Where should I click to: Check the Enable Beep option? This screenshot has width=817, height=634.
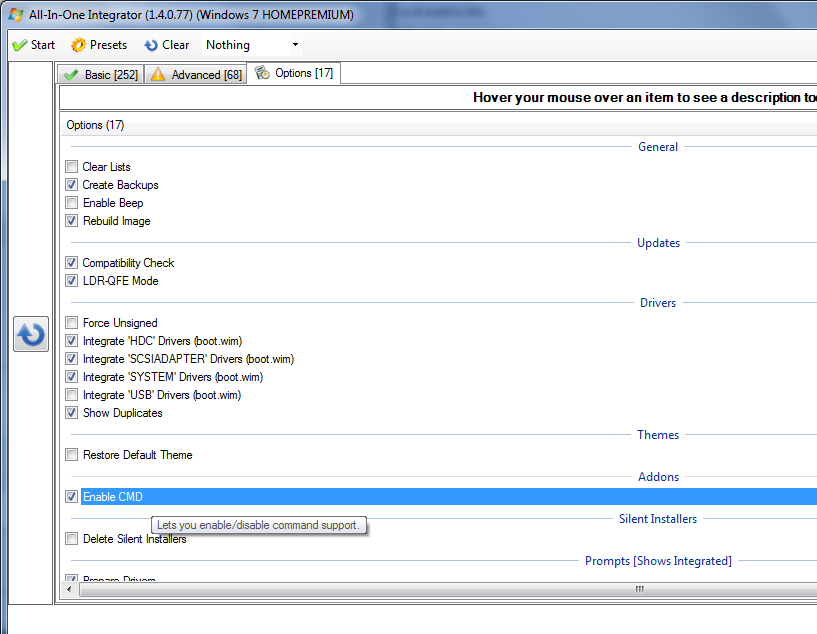click(x=71, y=203)
